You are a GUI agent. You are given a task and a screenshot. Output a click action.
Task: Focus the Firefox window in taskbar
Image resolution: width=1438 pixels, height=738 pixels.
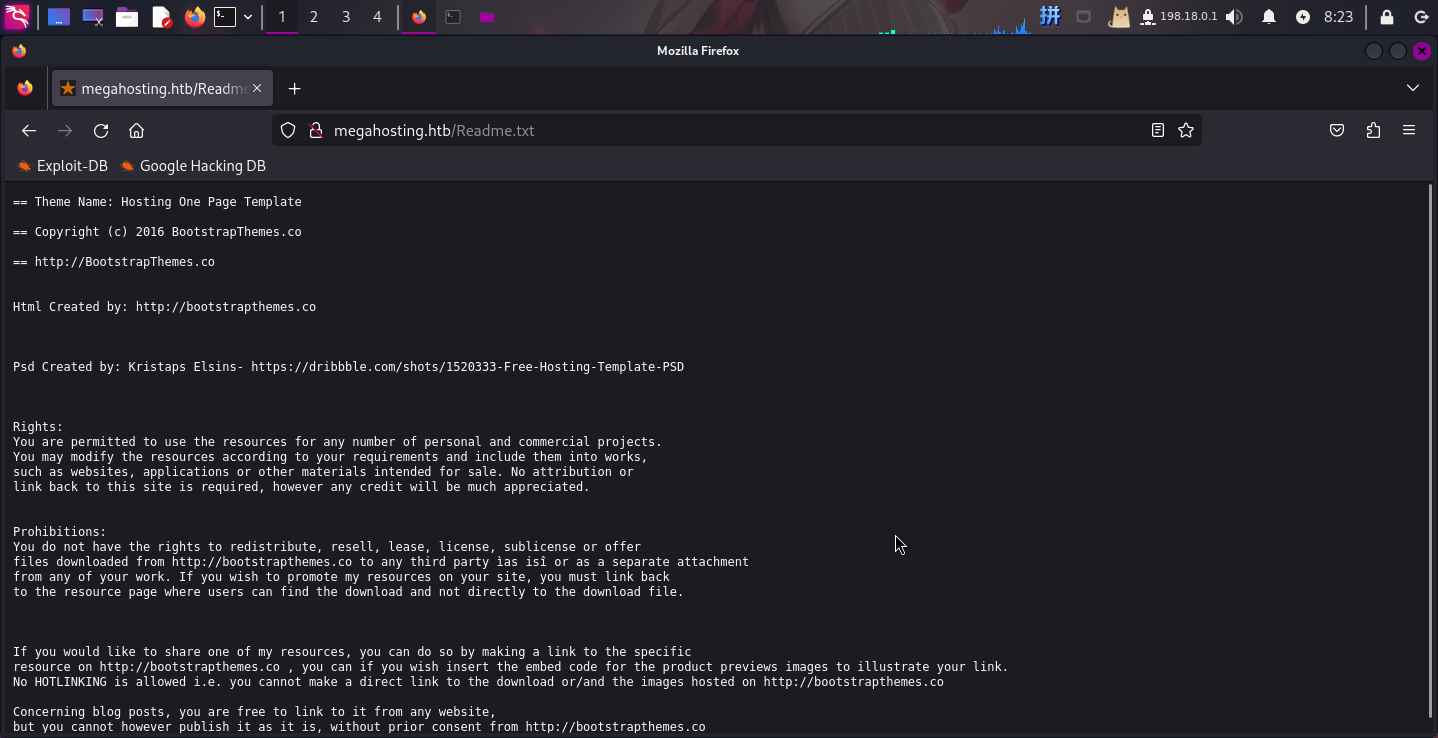419,17
